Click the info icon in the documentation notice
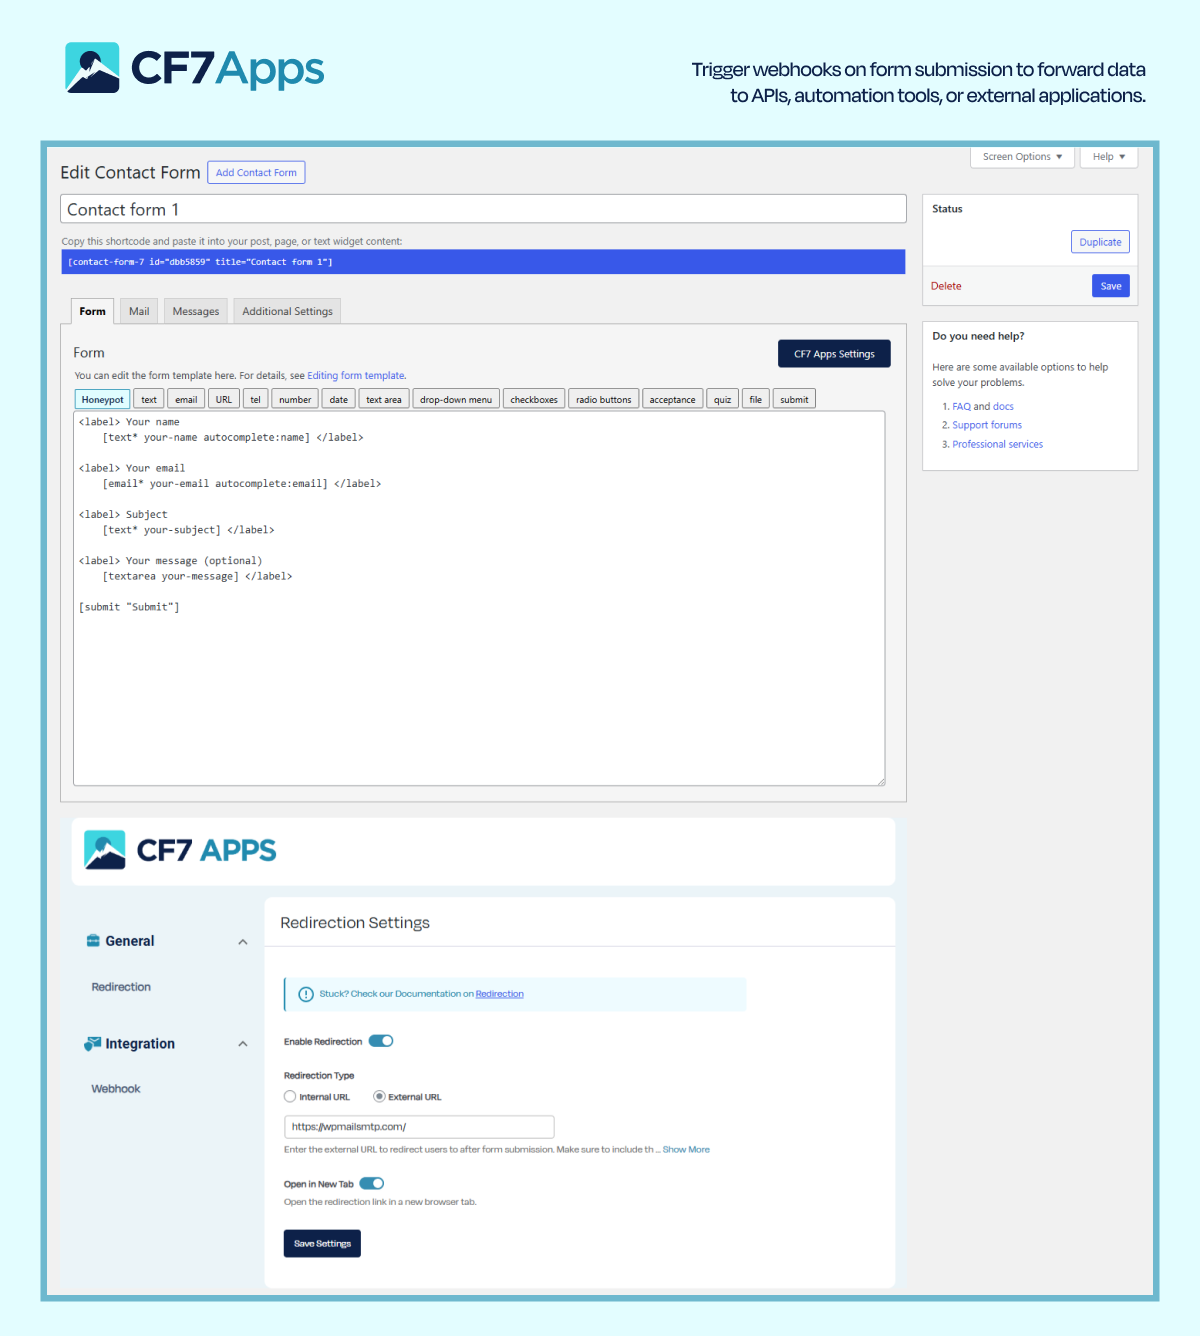Image resolution: width=1200 pixels, height=1336 pixels. tap(305, 994)
